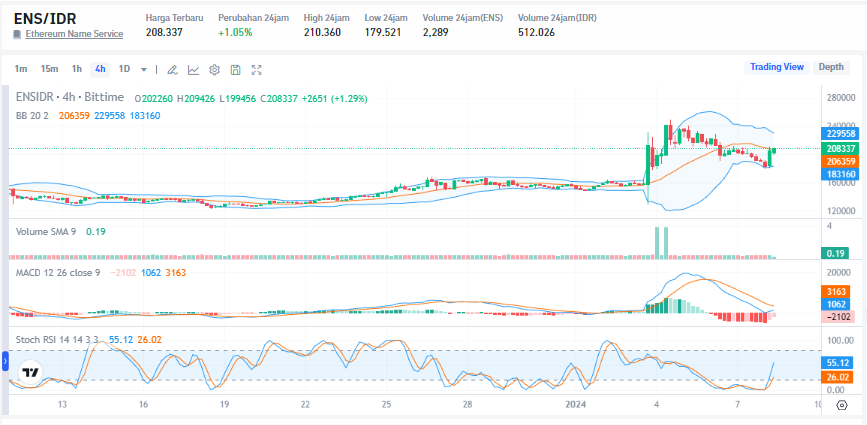867x425 pixels.
Task: Click the 208337 current price tag
Action: 840,149
